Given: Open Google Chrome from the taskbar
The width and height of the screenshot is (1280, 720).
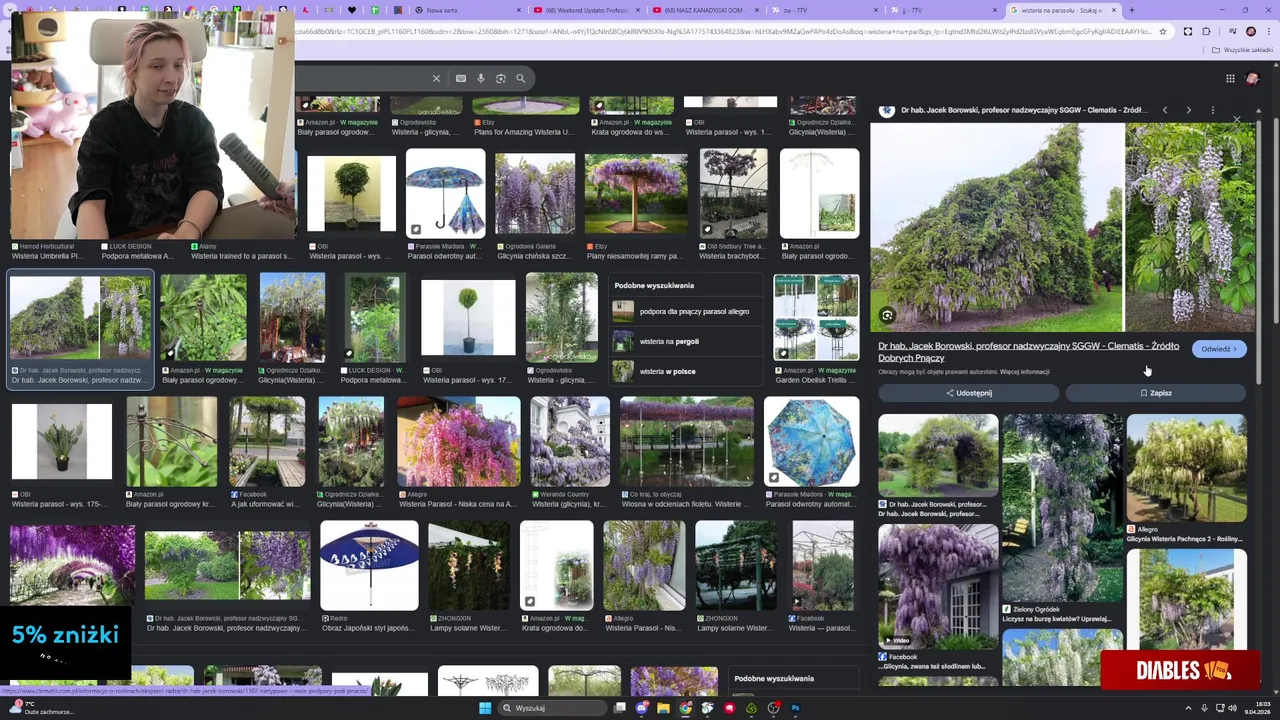Looking at the screenshot, I should pos(685,708).
